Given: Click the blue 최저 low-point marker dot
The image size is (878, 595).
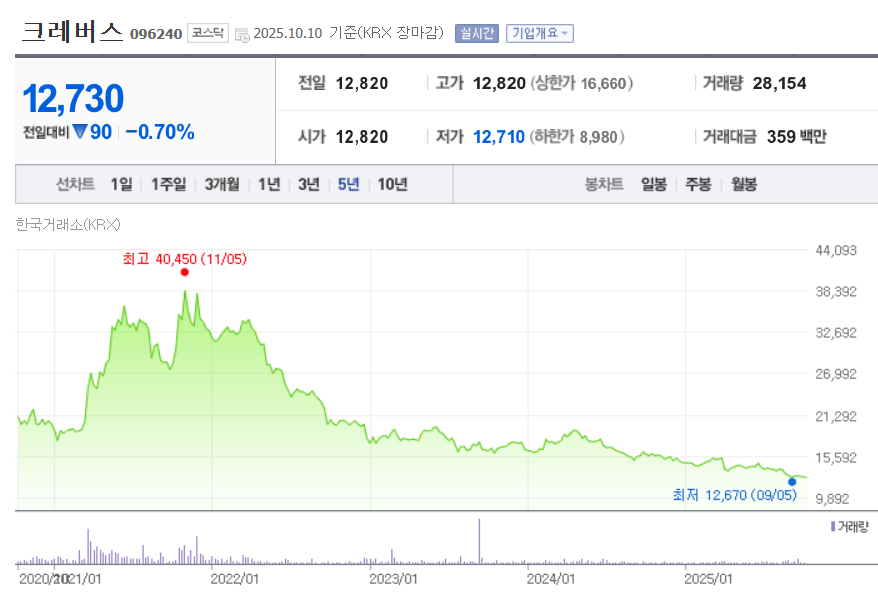Looking at the screenshot, I should click(x=792, y=482).
